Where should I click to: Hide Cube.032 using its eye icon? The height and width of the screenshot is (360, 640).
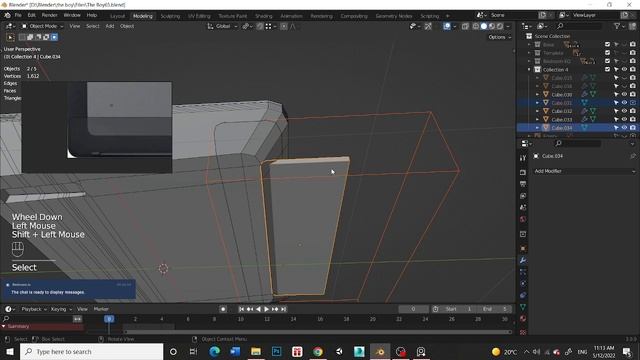pos(624,111)
